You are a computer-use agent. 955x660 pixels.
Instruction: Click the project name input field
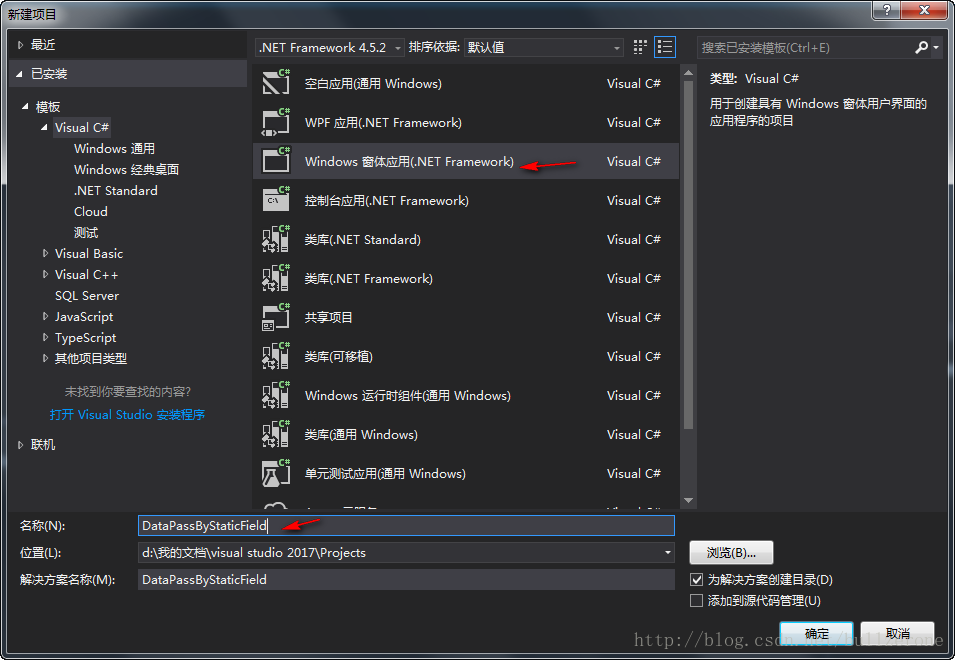coord(406,525)
